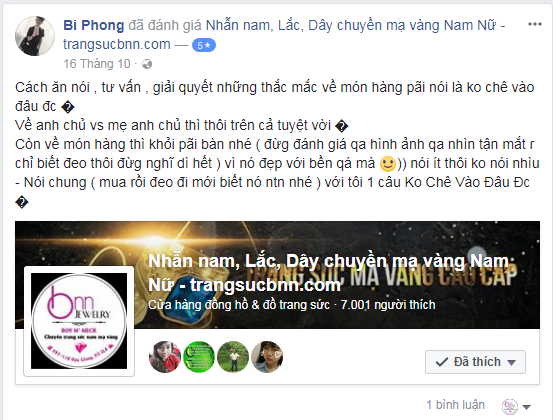Click the man standing outdoors avatar
Screen dimensions: 553x420
click(x=233, y=357)
